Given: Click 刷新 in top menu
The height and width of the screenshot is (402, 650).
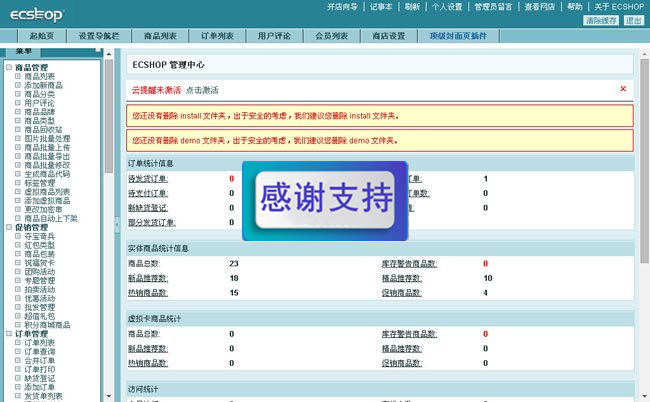Looking at the screenshot, I should click(412, 7).
